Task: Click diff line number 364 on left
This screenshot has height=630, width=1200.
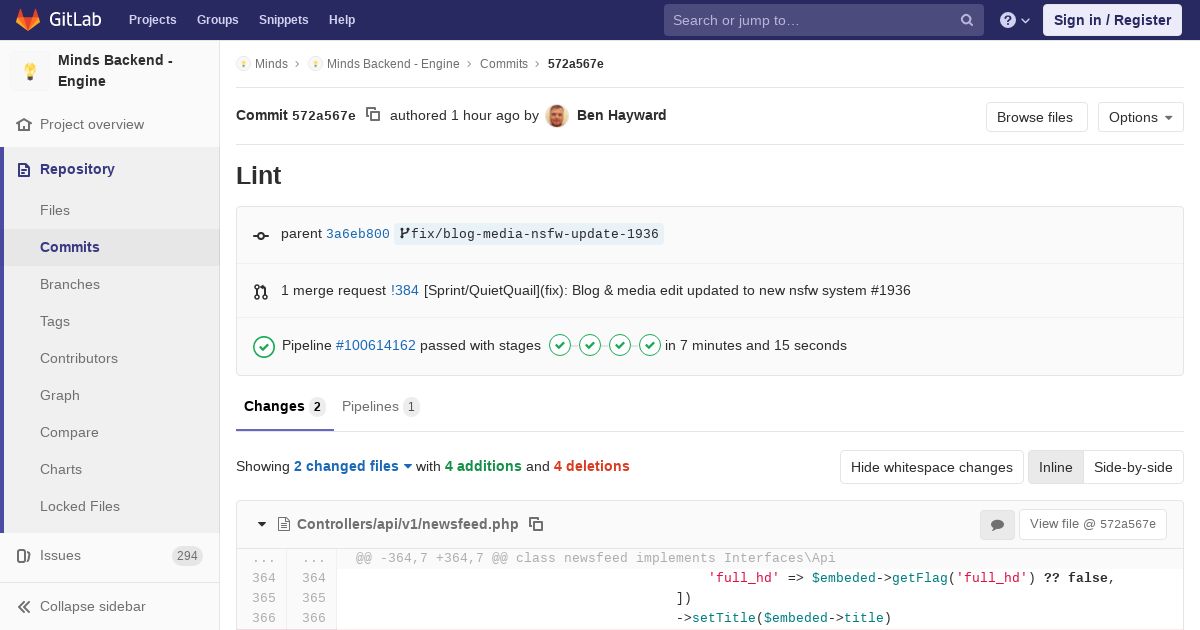Action: click(x=264, y=578)
